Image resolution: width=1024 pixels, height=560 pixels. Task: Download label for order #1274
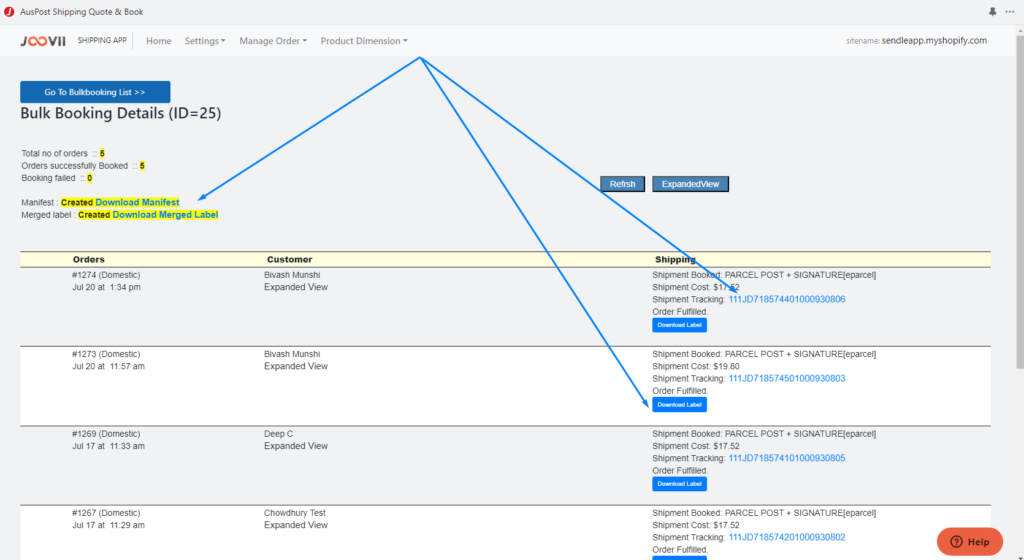click(x=679, y=325)
